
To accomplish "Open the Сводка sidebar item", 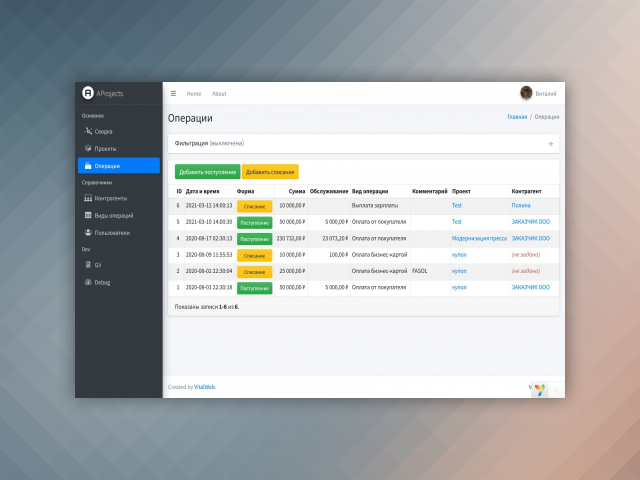I will 119,131.
